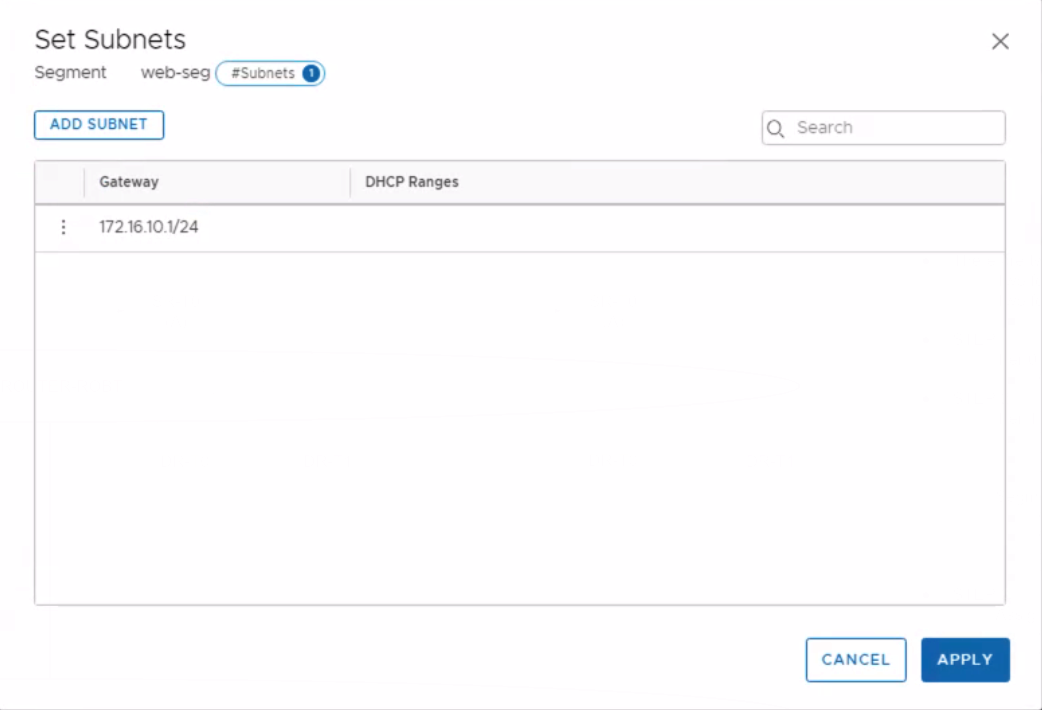Screen dimensions: 1042x710
Task: Click the ADD SUBNET button
Action: pyautogui.click(x=99, y=125)
